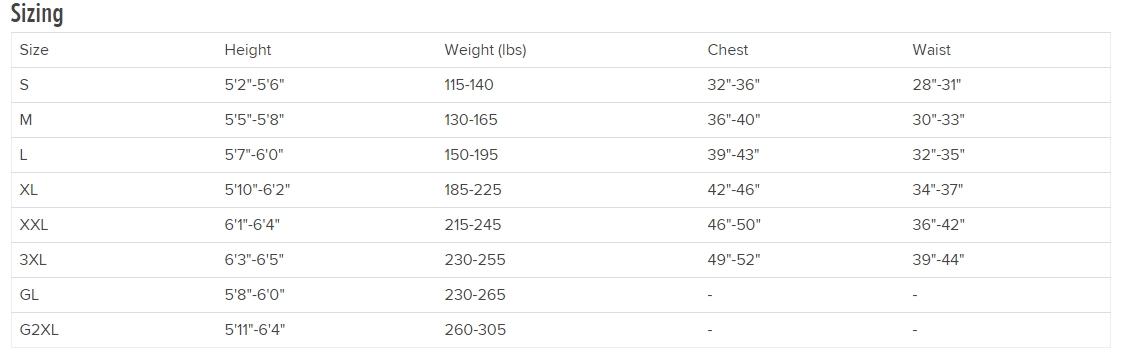Select the XL size row label
1127x360 pixels.
tap(29, 190)
